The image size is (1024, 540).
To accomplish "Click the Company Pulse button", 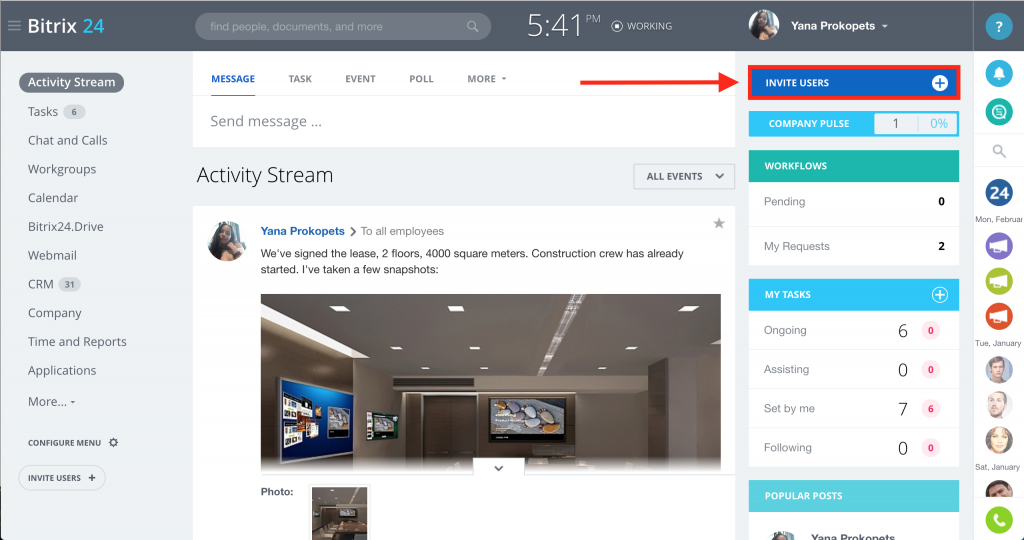I will click(x=854, y=123).
